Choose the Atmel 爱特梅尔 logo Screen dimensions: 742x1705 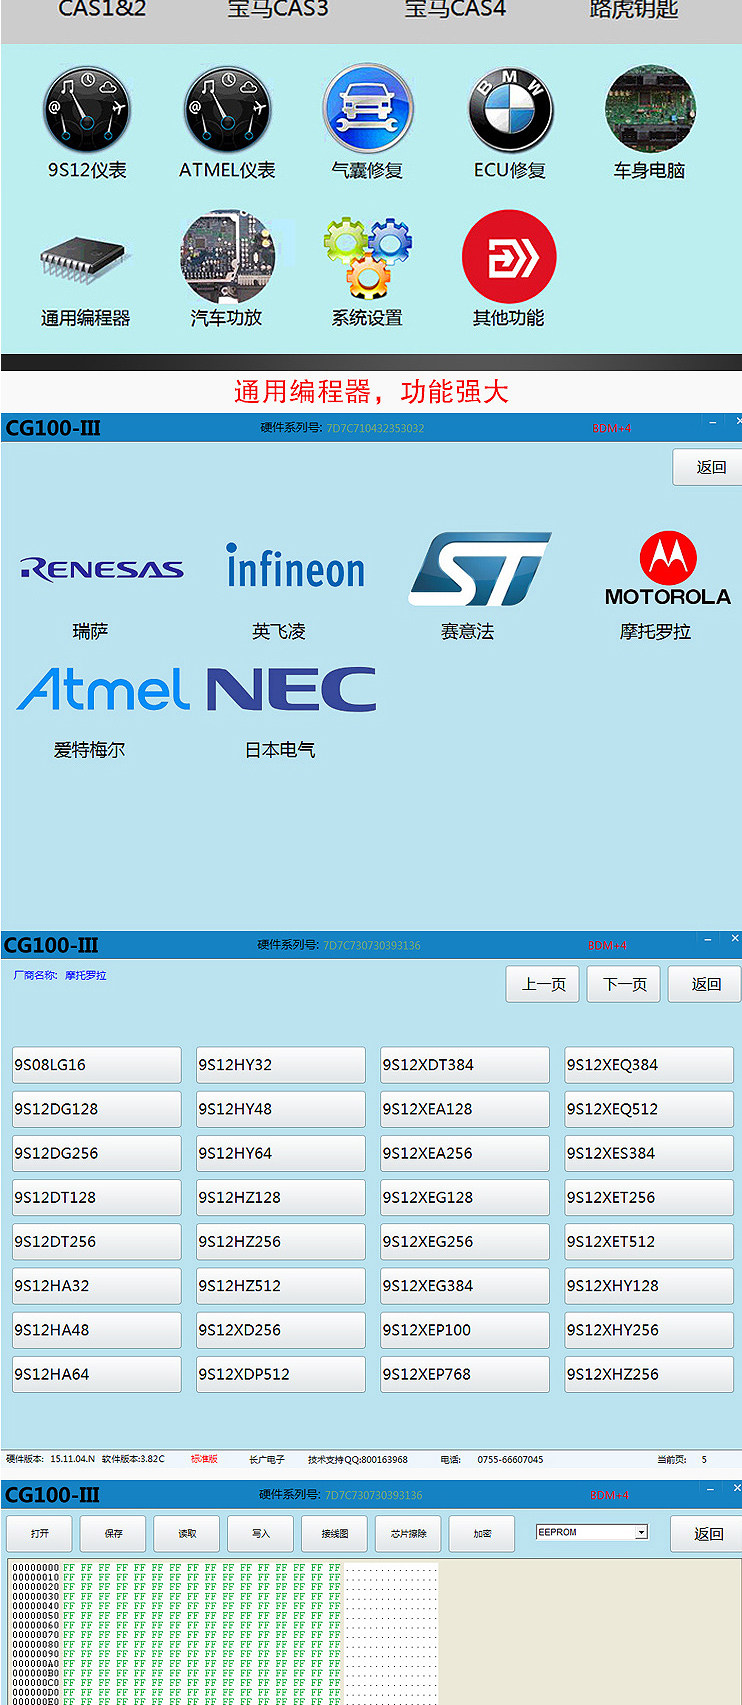[103, 689]
